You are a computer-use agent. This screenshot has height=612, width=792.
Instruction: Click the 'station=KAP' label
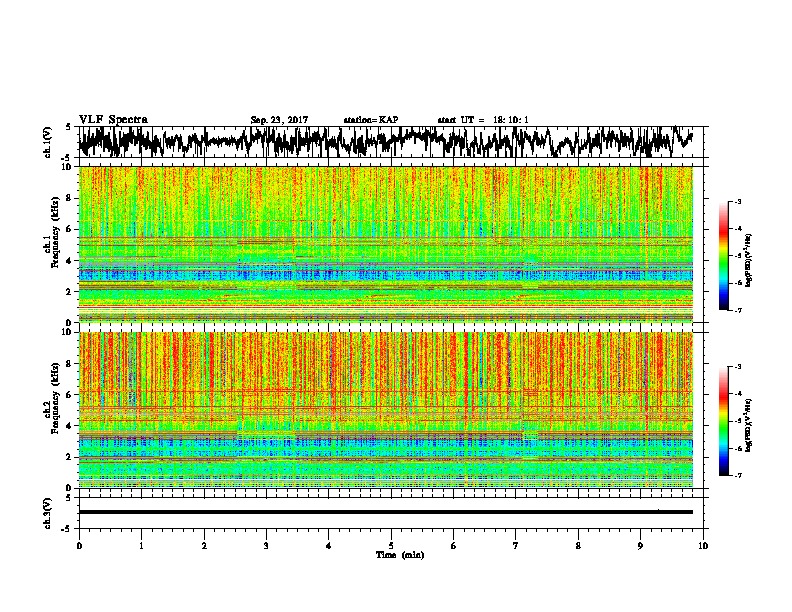tap(371, 120)
